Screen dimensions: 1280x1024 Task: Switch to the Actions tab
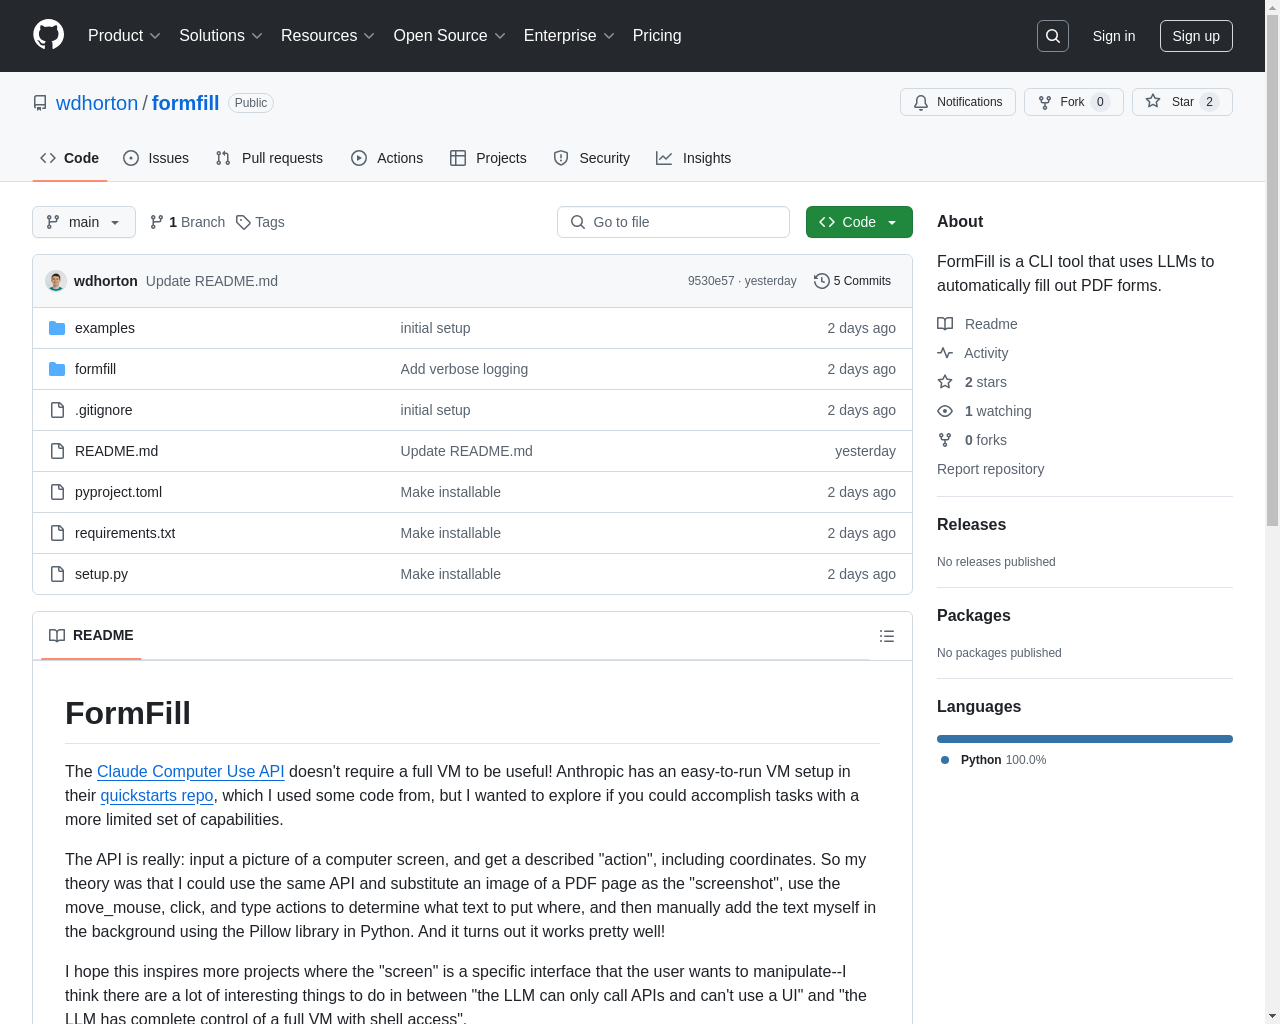[387, 158]
